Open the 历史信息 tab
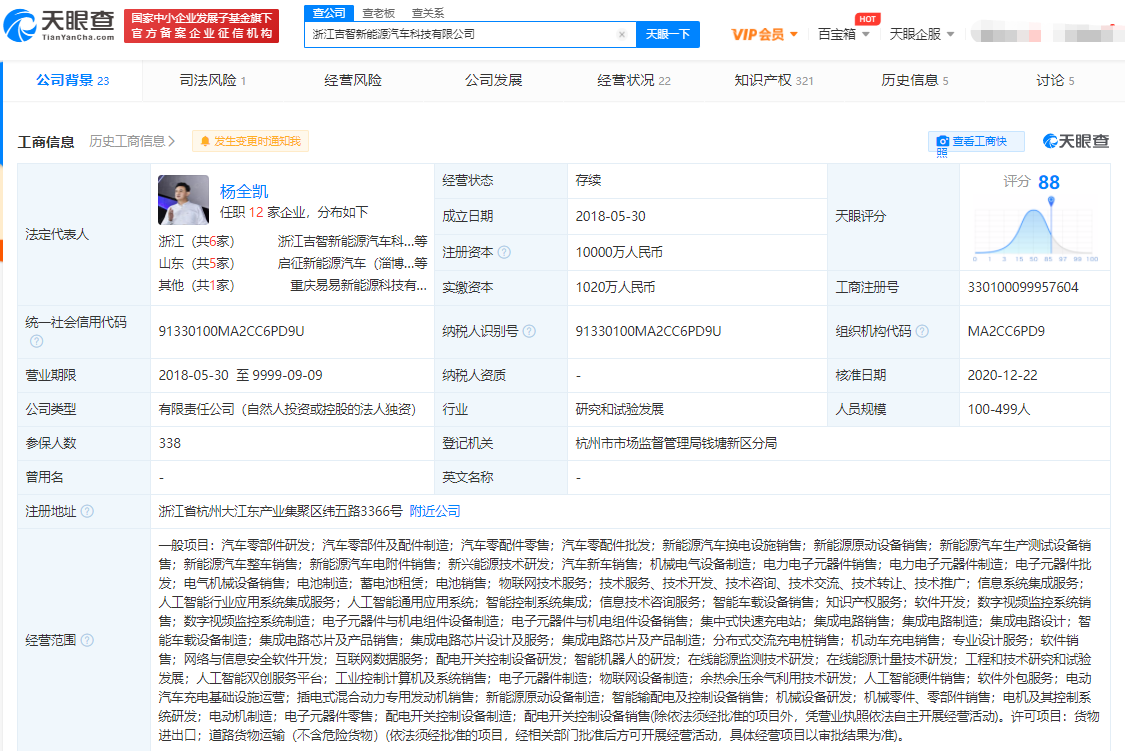 pyautogui.click(x=915, y=80)
